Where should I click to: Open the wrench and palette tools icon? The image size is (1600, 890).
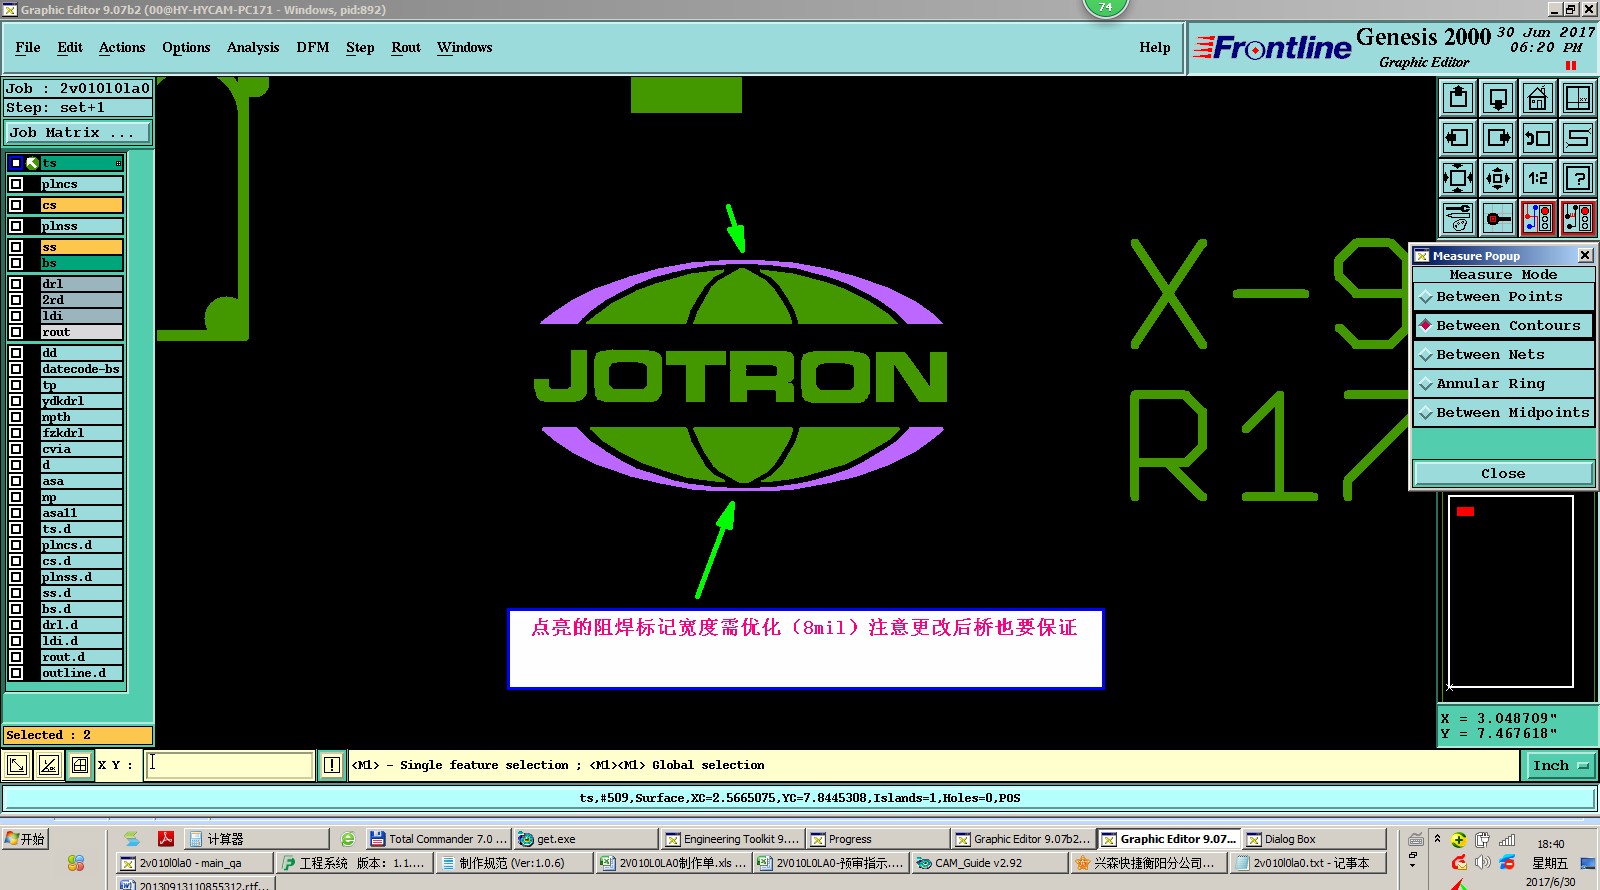click(x=1458, y=218)
